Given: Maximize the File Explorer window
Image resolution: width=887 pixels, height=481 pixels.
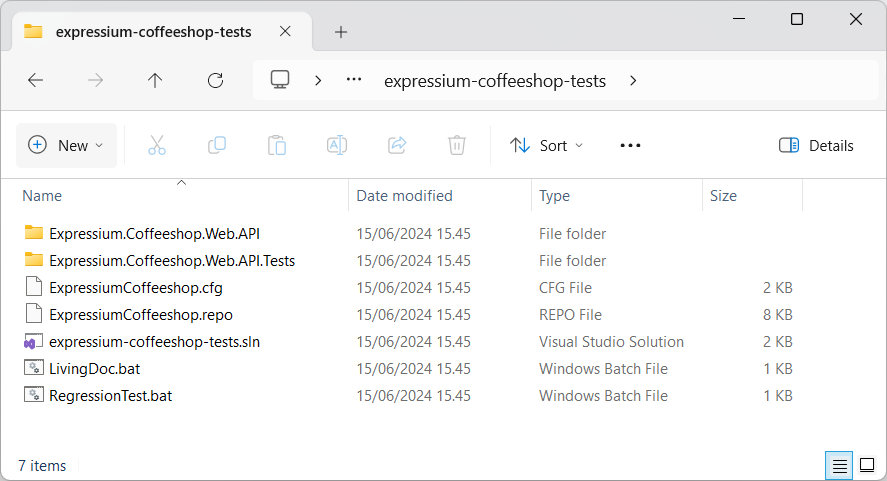Looking at the screenshot, I should [x=797, y=19].
